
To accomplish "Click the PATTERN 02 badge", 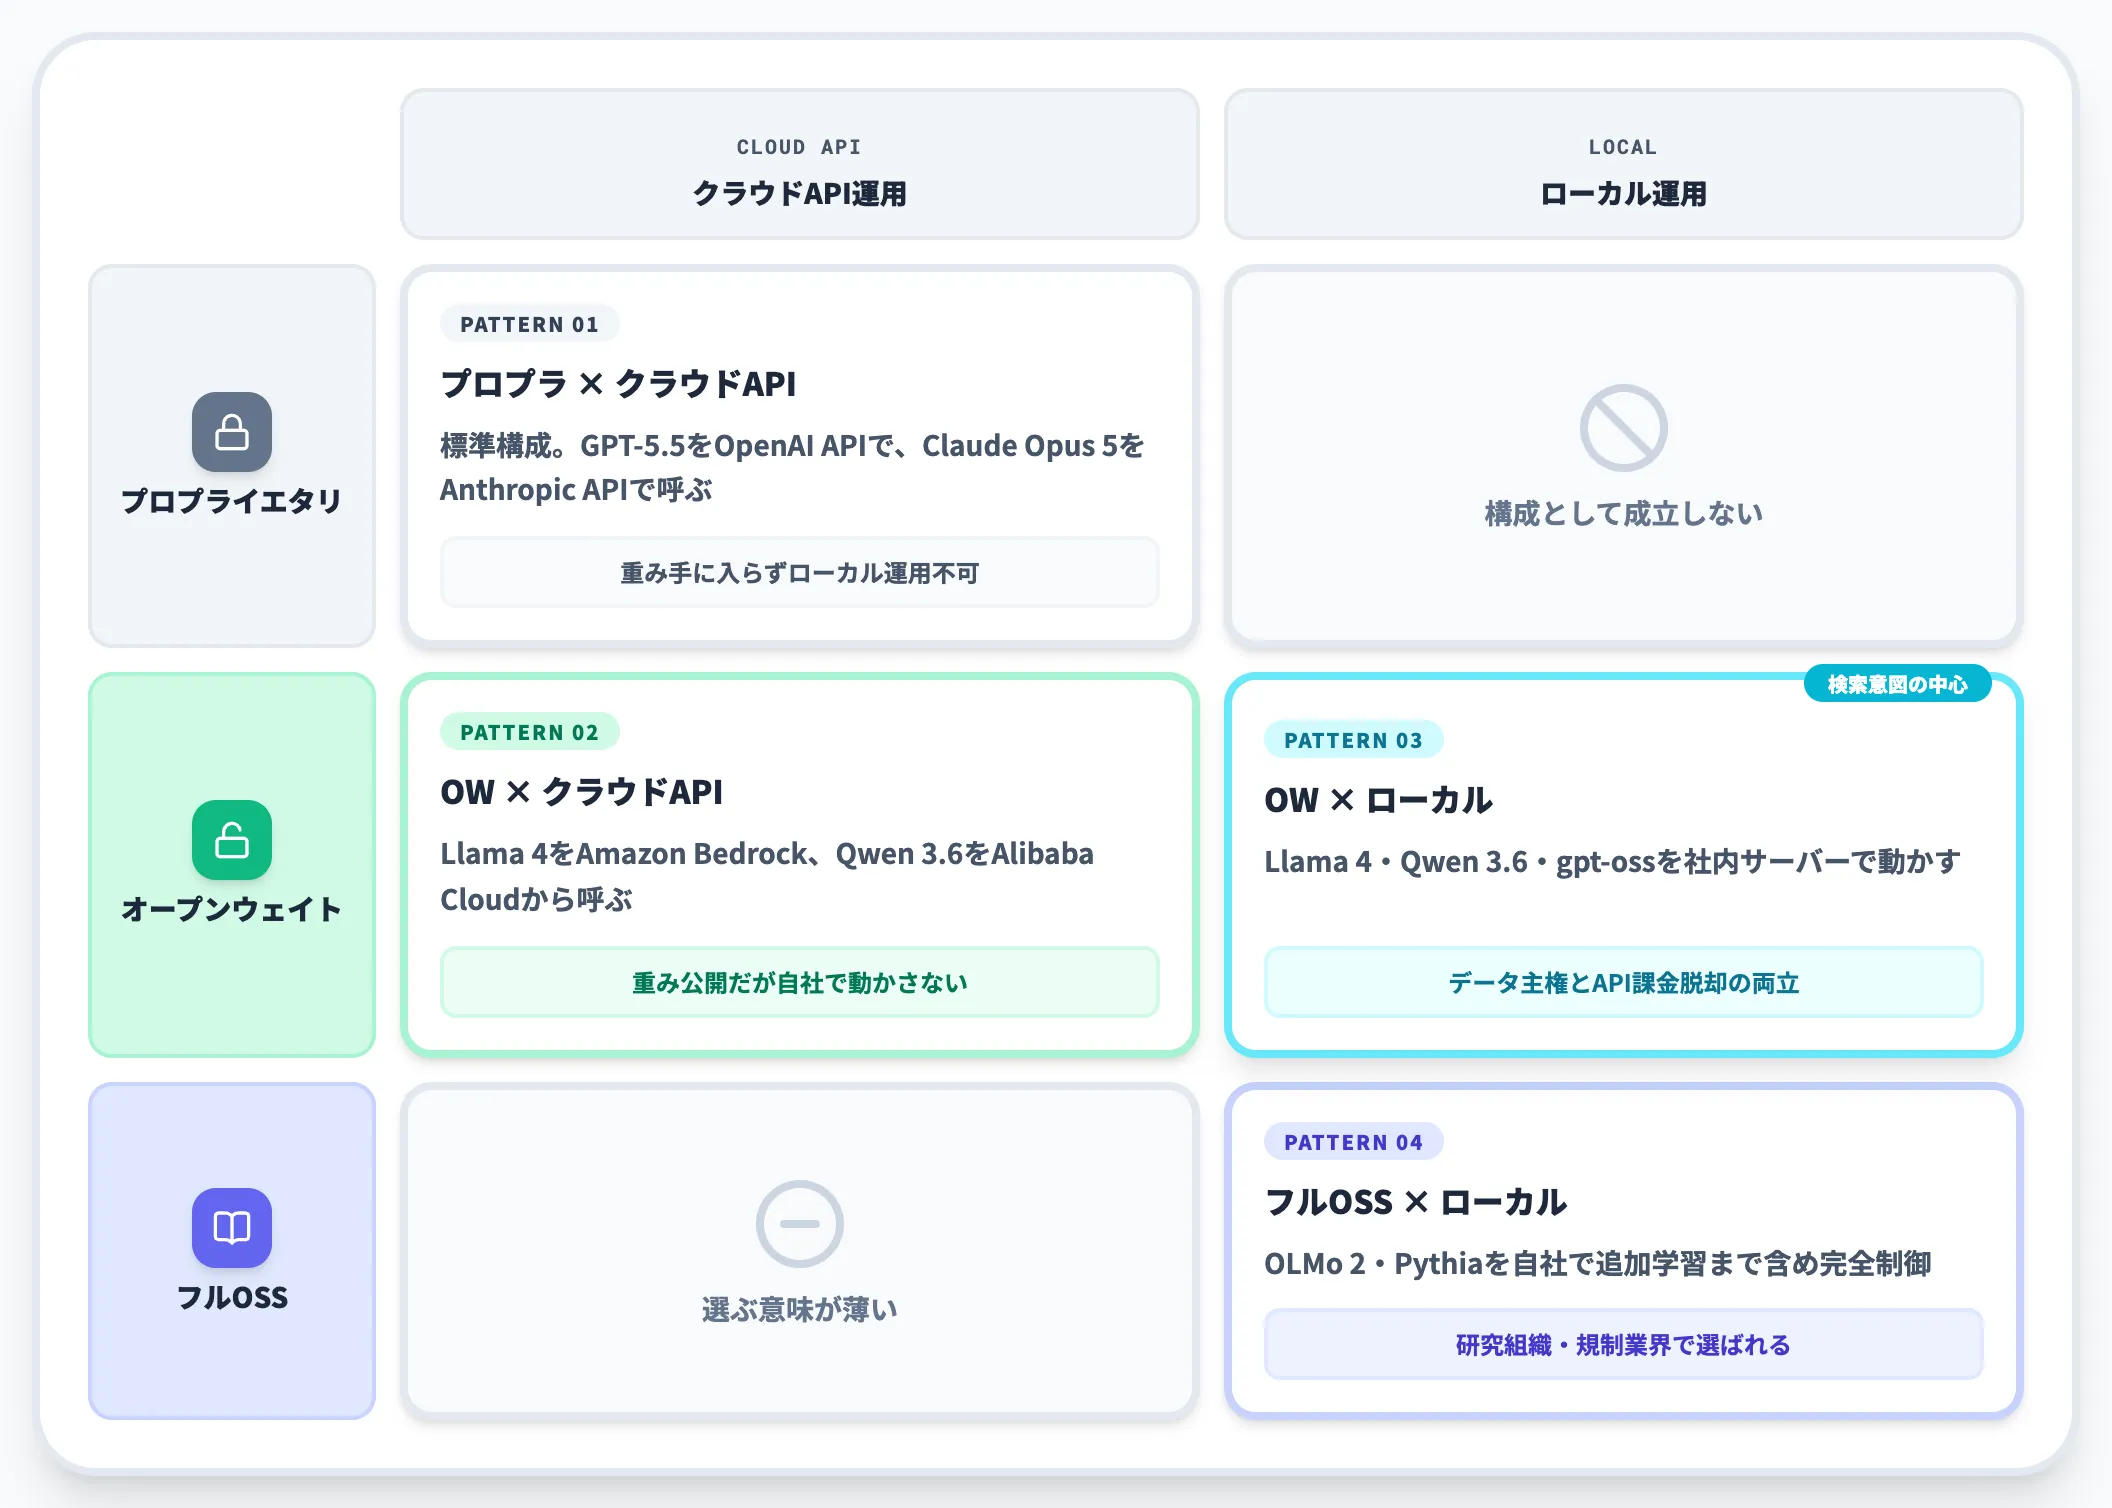I will pos(529,732).
